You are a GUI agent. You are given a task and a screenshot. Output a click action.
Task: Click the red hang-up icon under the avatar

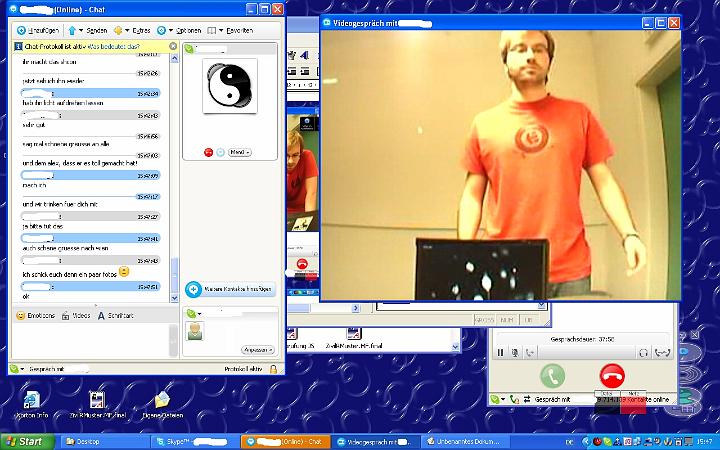tap(208, 152)
